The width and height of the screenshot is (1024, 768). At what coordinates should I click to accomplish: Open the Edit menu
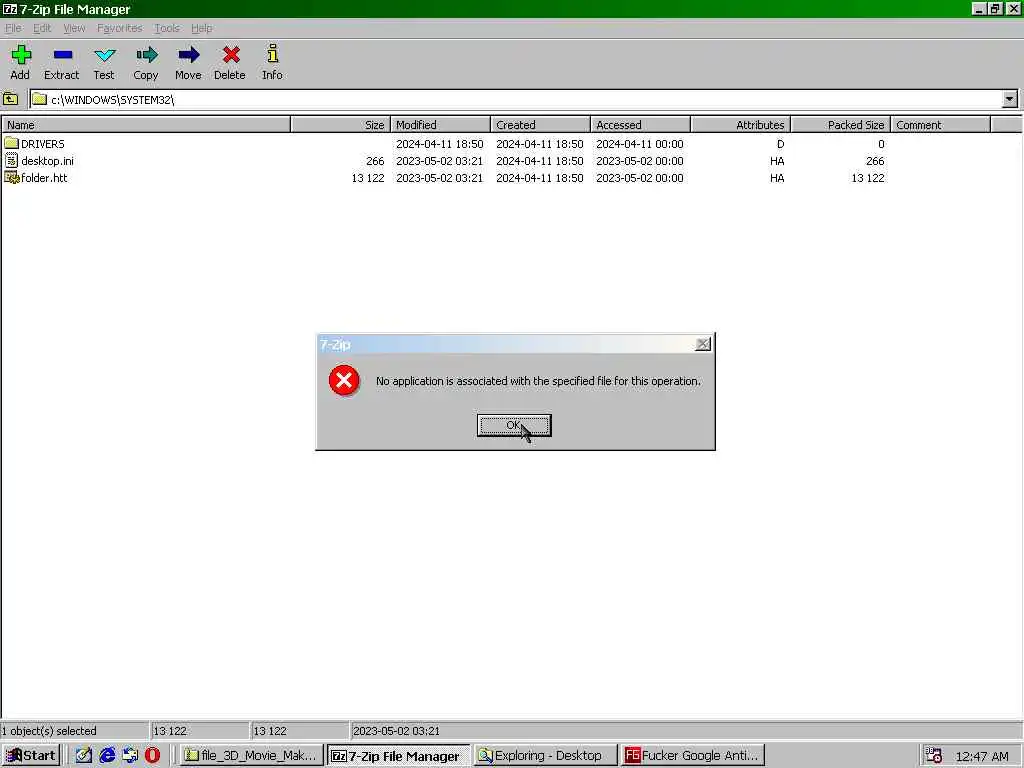pos(42,28)
